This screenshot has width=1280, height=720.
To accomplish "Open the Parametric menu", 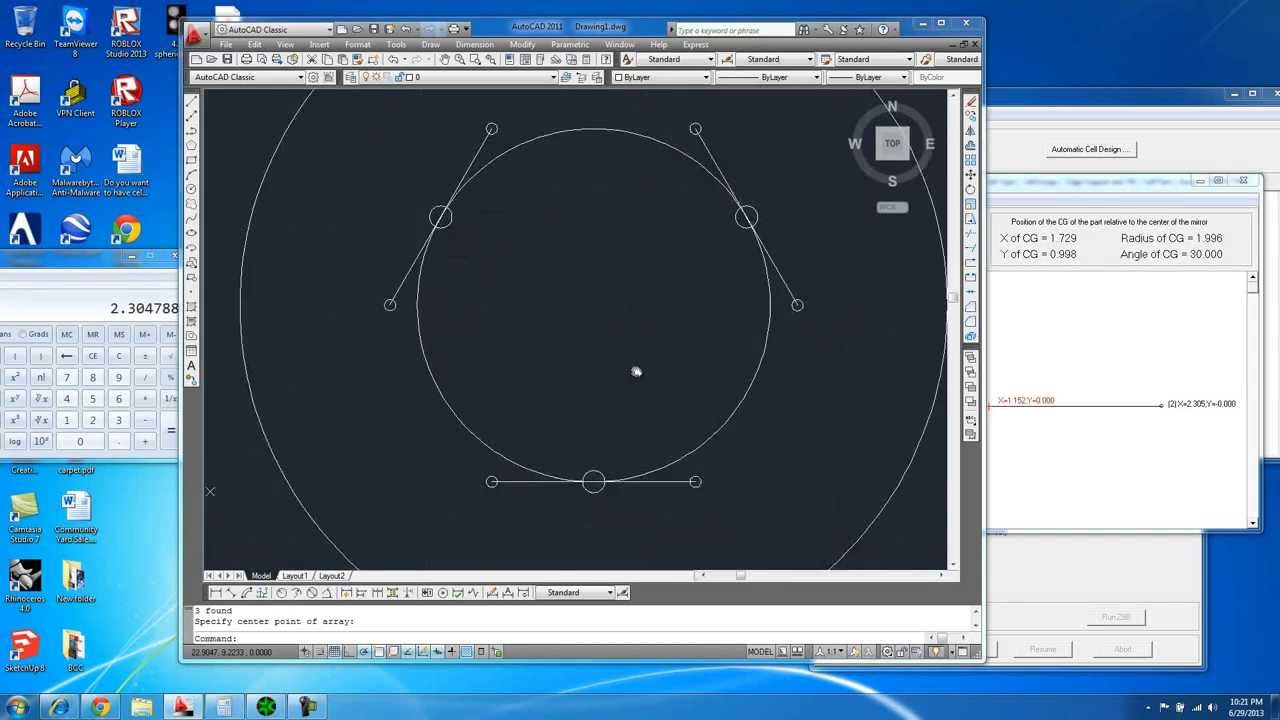I will click(x=570, y=45).
